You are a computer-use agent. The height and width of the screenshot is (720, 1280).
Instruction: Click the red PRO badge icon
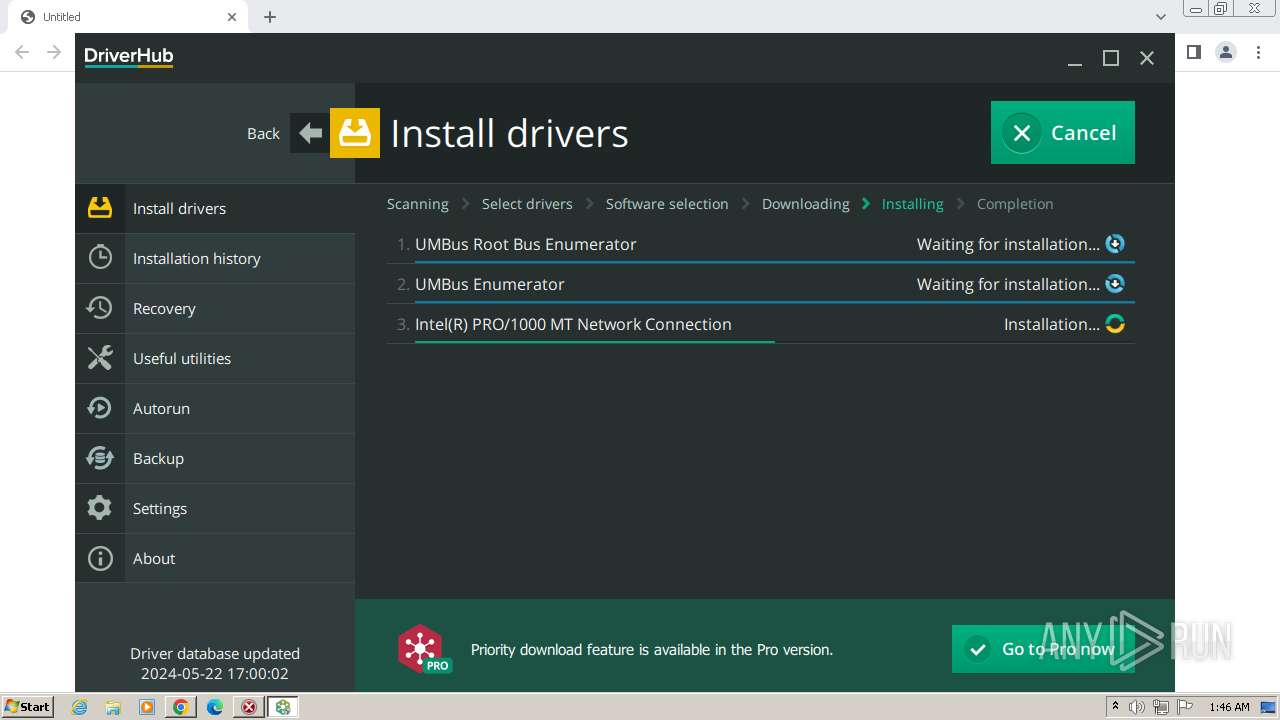point(424,649)
